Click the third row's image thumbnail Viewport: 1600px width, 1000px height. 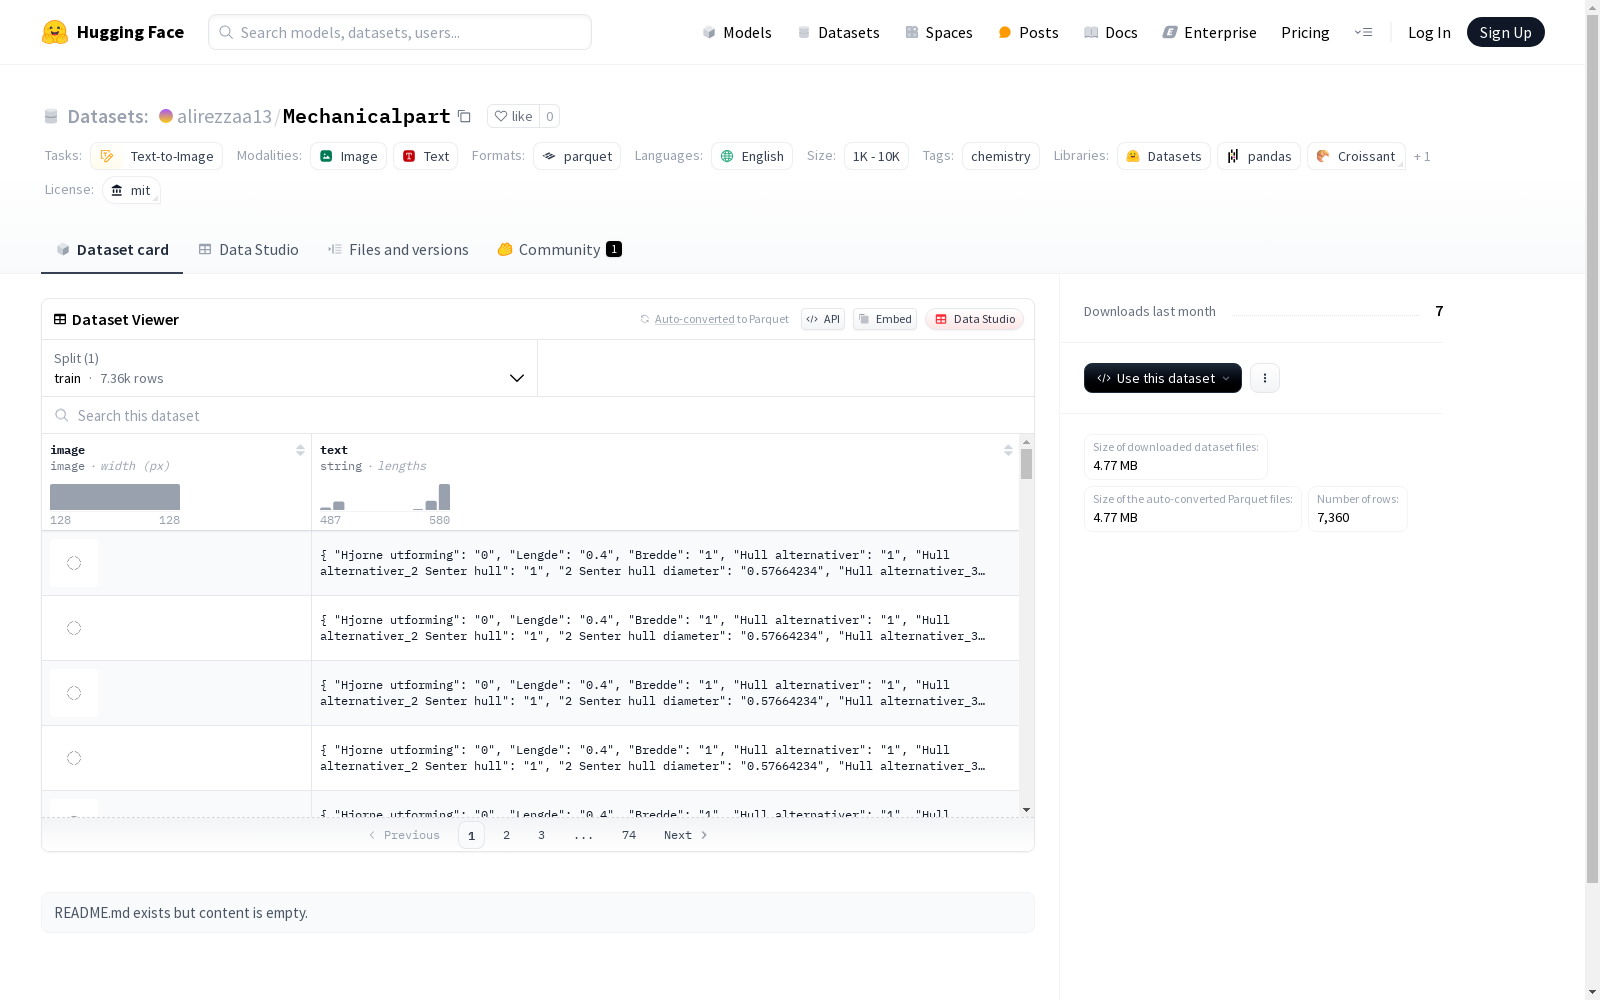tap(74, 693)
